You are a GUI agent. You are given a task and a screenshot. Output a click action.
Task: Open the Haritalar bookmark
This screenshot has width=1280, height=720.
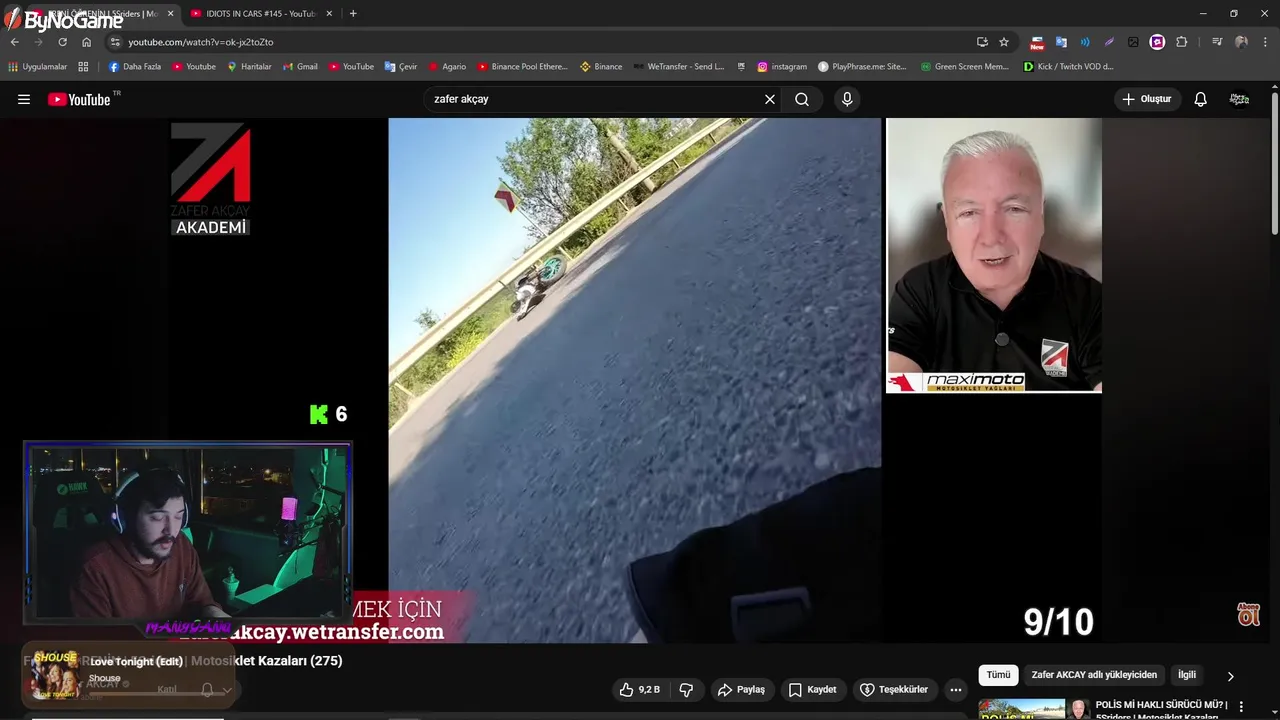coord(249,67)
